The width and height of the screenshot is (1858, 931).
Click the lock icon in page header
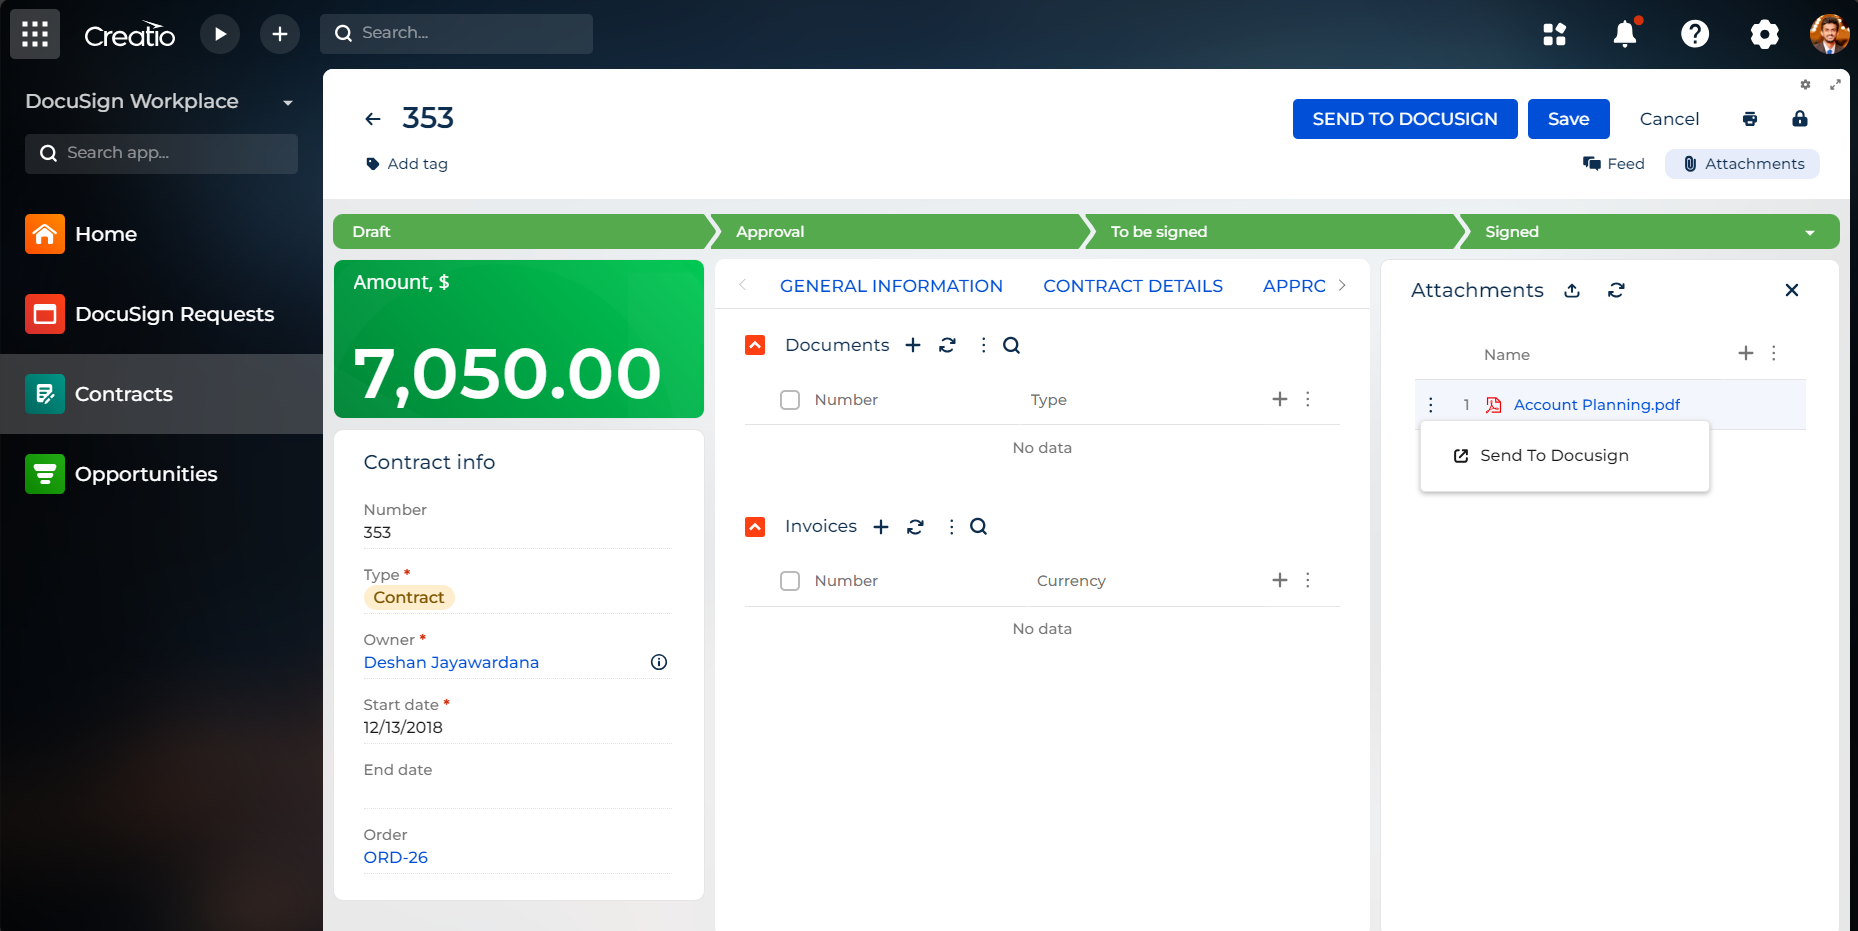[1800, 119]
